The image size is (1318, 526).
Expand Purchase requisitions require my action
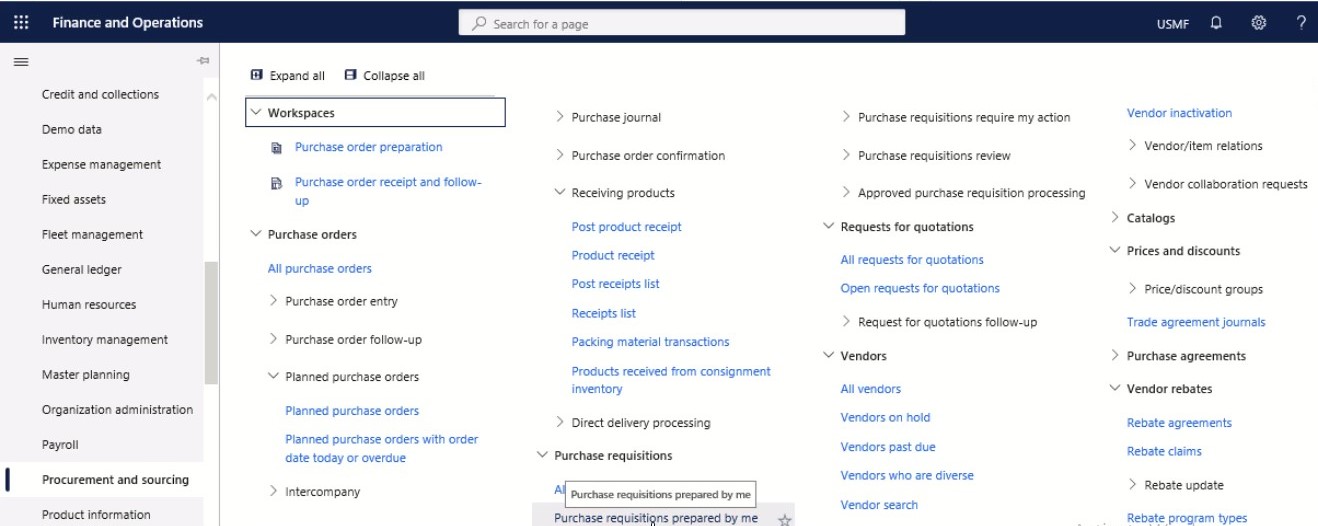pyautogui.click(x=847, y=117)
